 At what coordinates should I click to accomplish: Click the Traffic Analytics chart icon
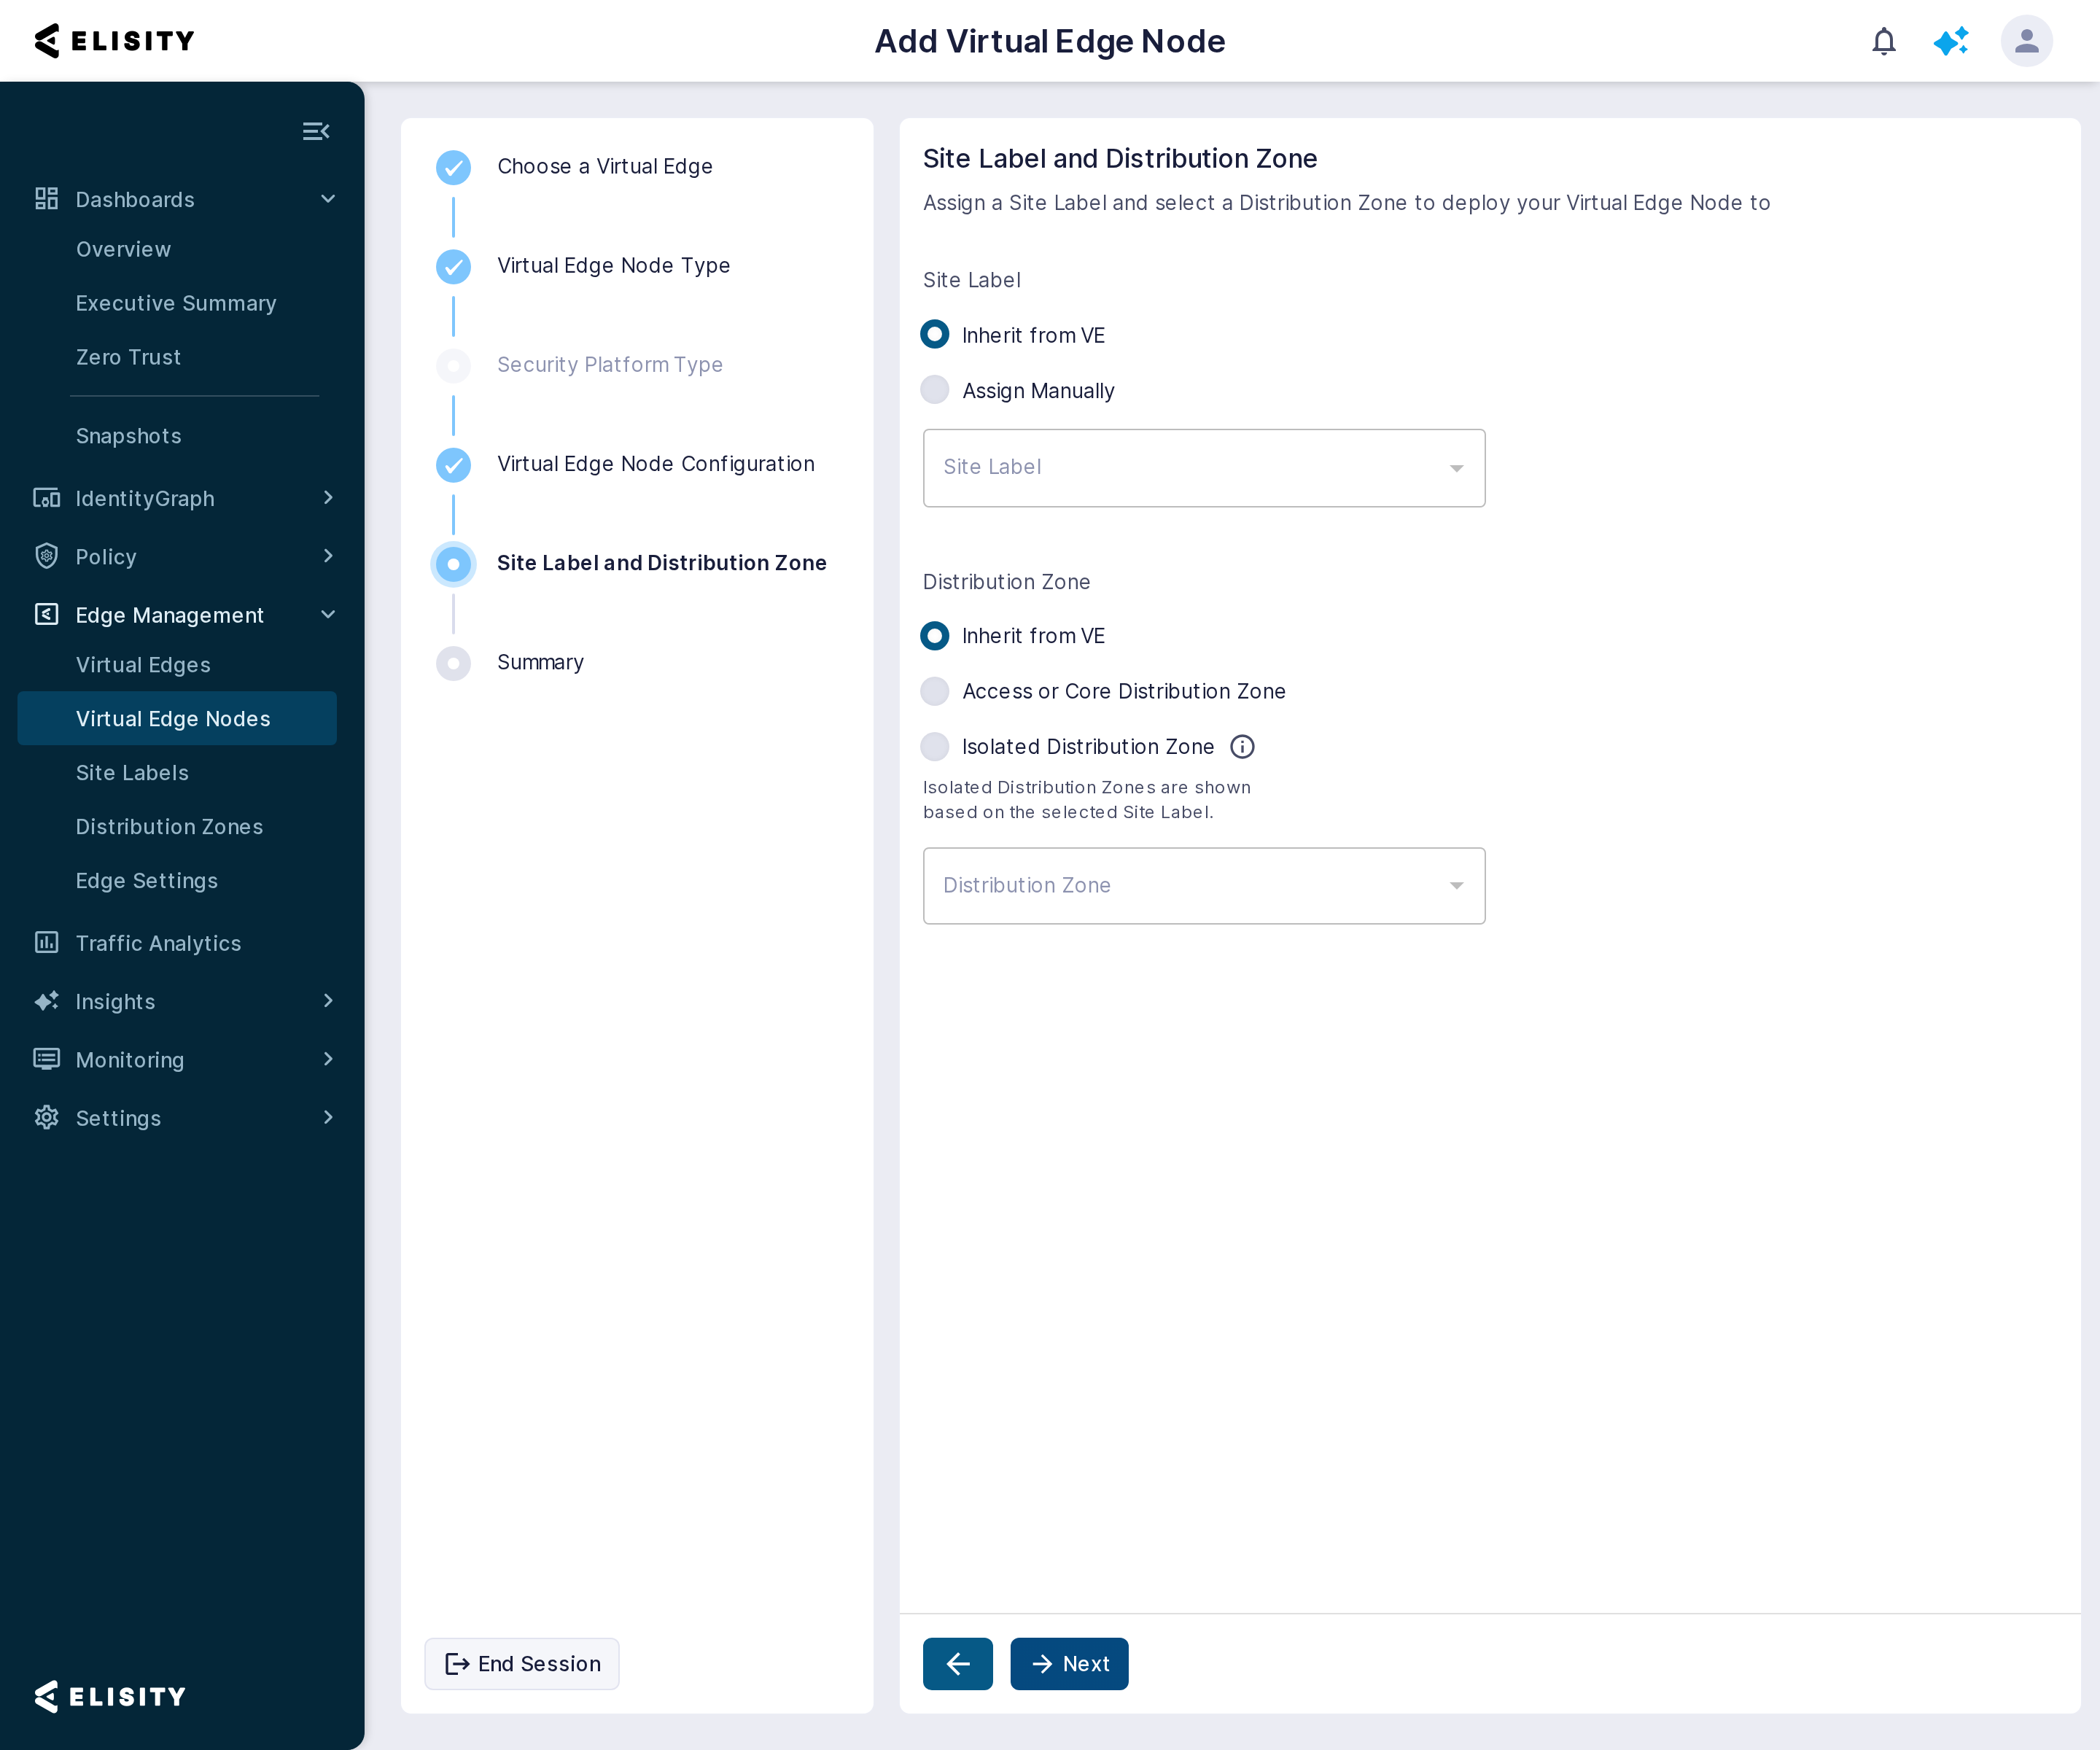tap(46, 942)
